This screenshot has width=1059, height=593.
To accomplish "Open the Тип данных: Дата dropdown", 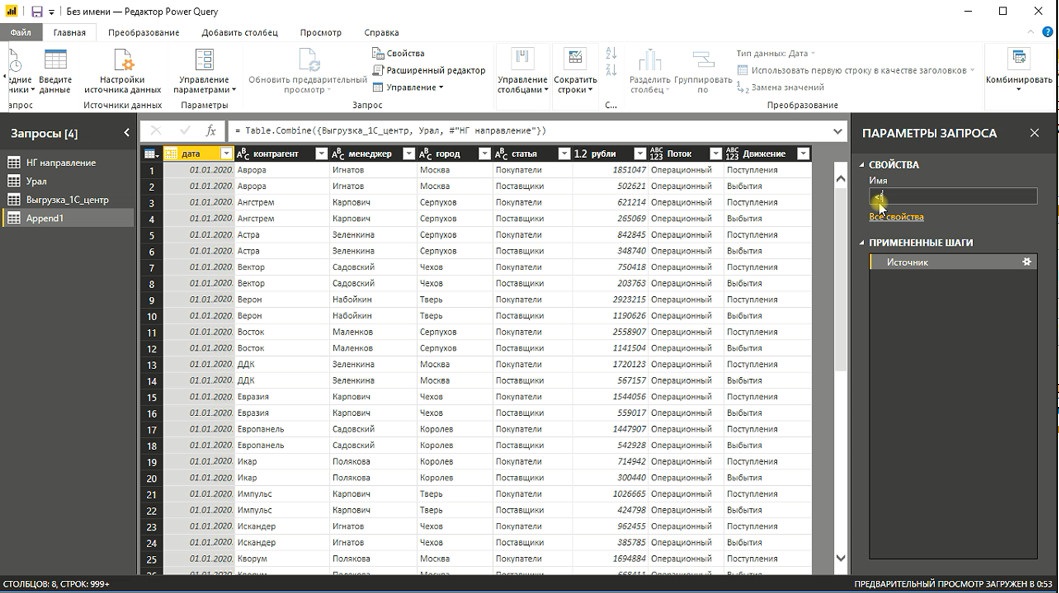I will (x=775, y=53).
